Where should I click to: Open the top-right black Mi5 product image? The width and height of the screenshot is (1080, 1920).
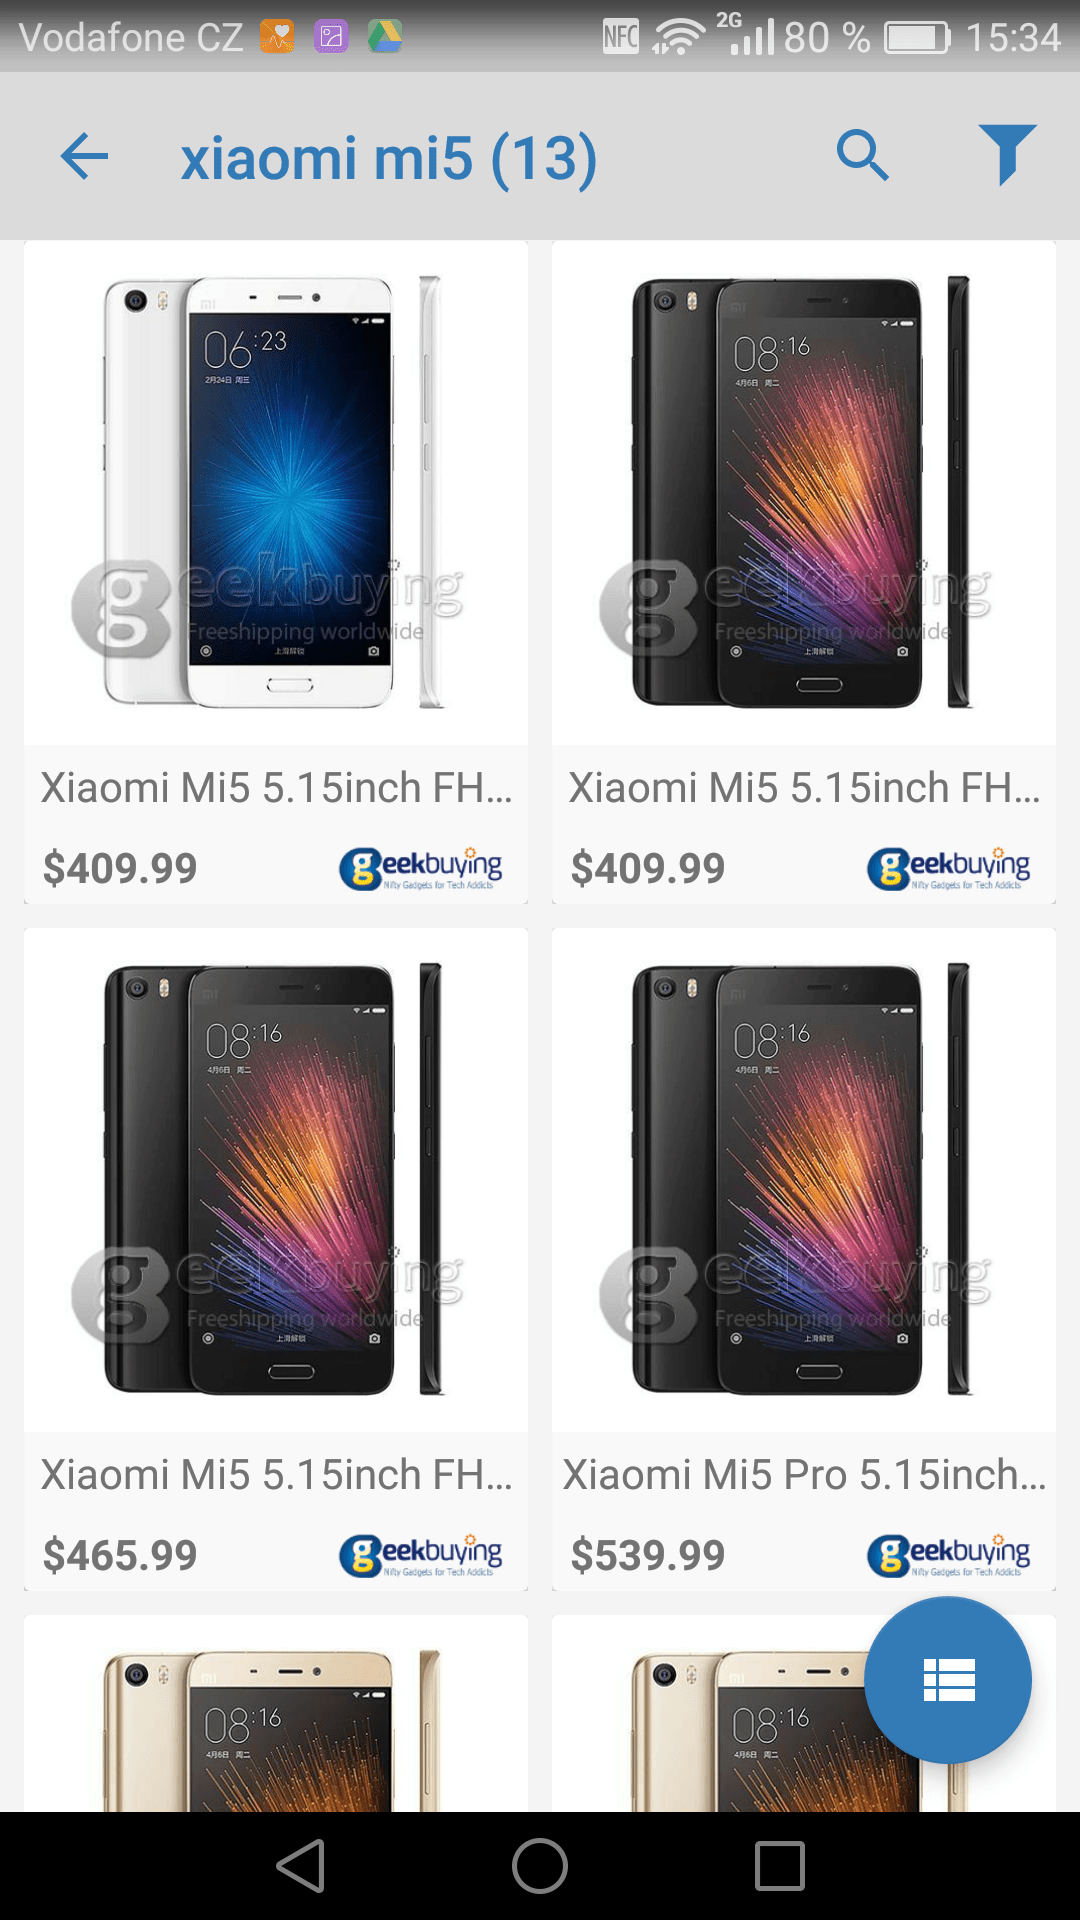pyautogui.click(x=804, y=493)
